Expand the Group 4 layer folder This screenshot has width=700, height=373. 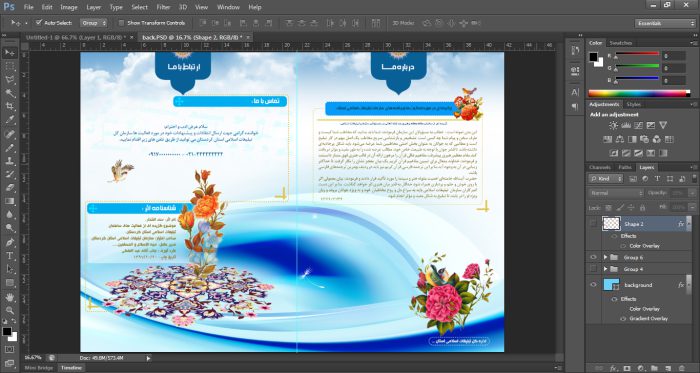point(605,269)
